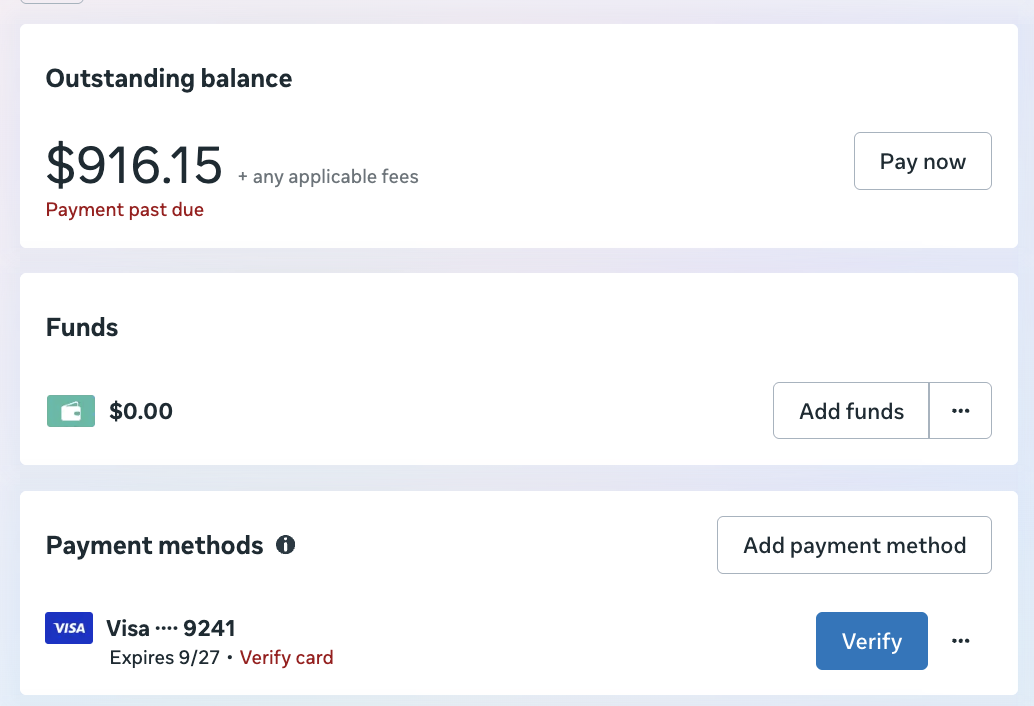This screenshot has width=1034, height=706.
Task: Click the Outstanding balance heading
Action: (168, 78)
